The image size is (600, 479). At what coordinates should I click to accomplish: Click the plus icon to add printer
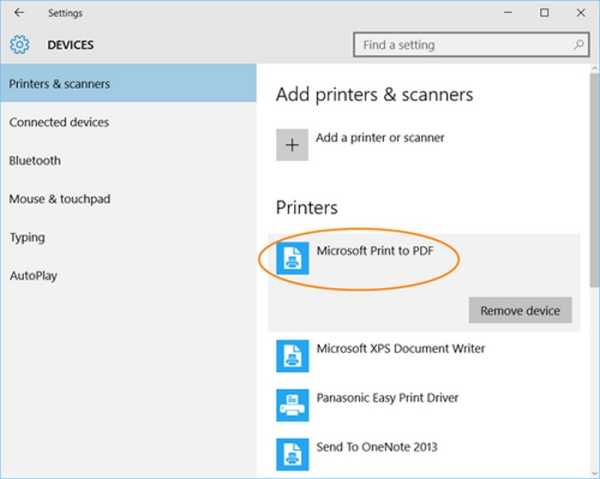[x=292, y=145]
